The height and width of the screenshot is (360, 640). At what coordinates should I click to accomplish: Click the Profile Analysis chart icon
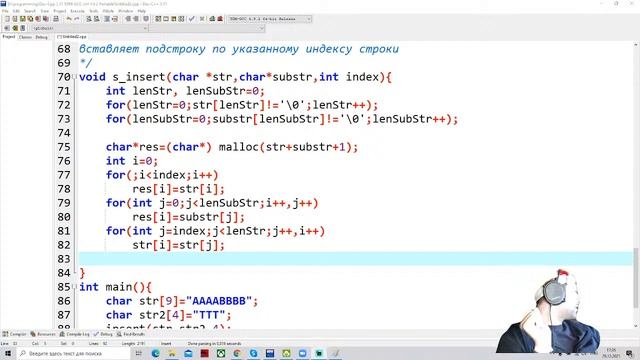click(212, 19)
